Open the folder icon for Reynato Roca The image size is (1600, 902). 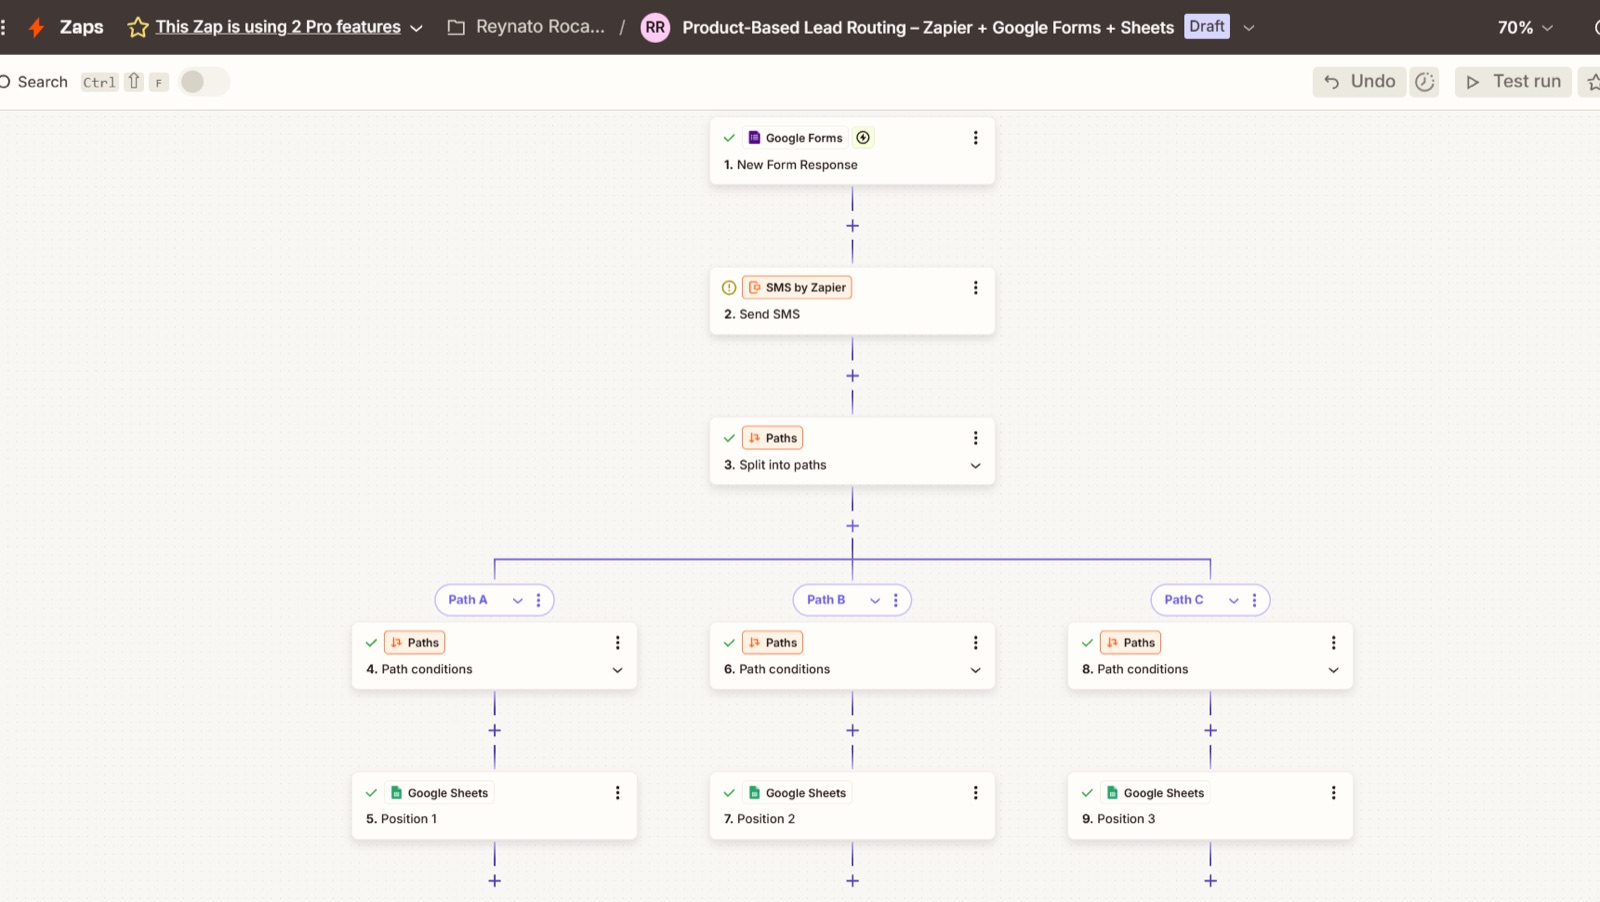point(456,27)
